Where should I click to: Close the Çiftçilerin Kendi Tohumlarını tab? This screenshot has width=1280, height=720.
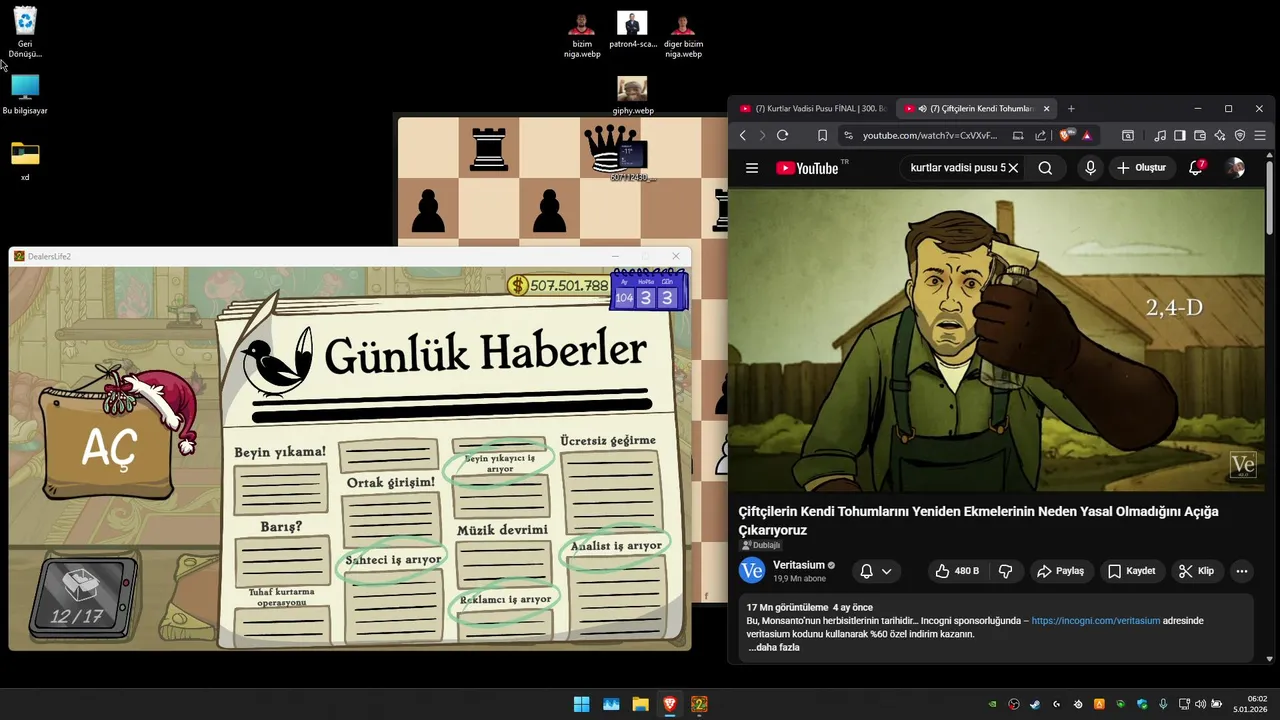[x=1047, y=108]
